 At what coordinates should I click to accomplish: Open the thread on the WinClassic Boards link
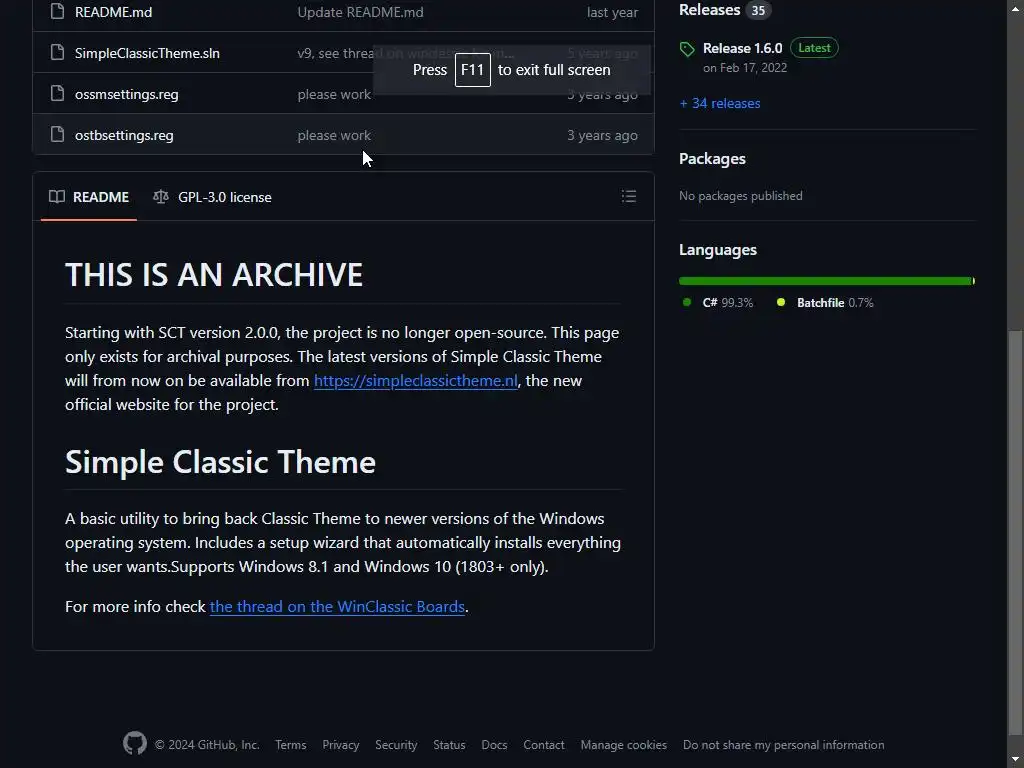pyautogui.click(x=337, y=607)
